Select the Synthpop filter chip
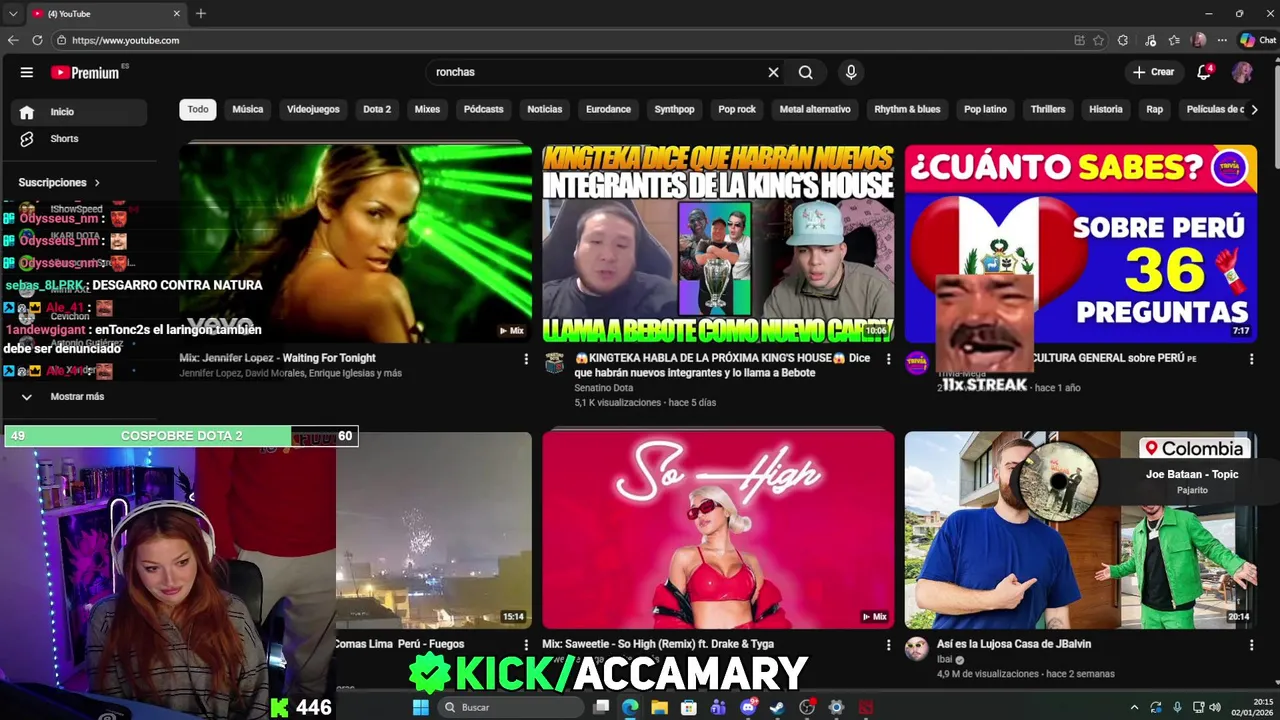The image size is (1280, 720). (674, 109)
